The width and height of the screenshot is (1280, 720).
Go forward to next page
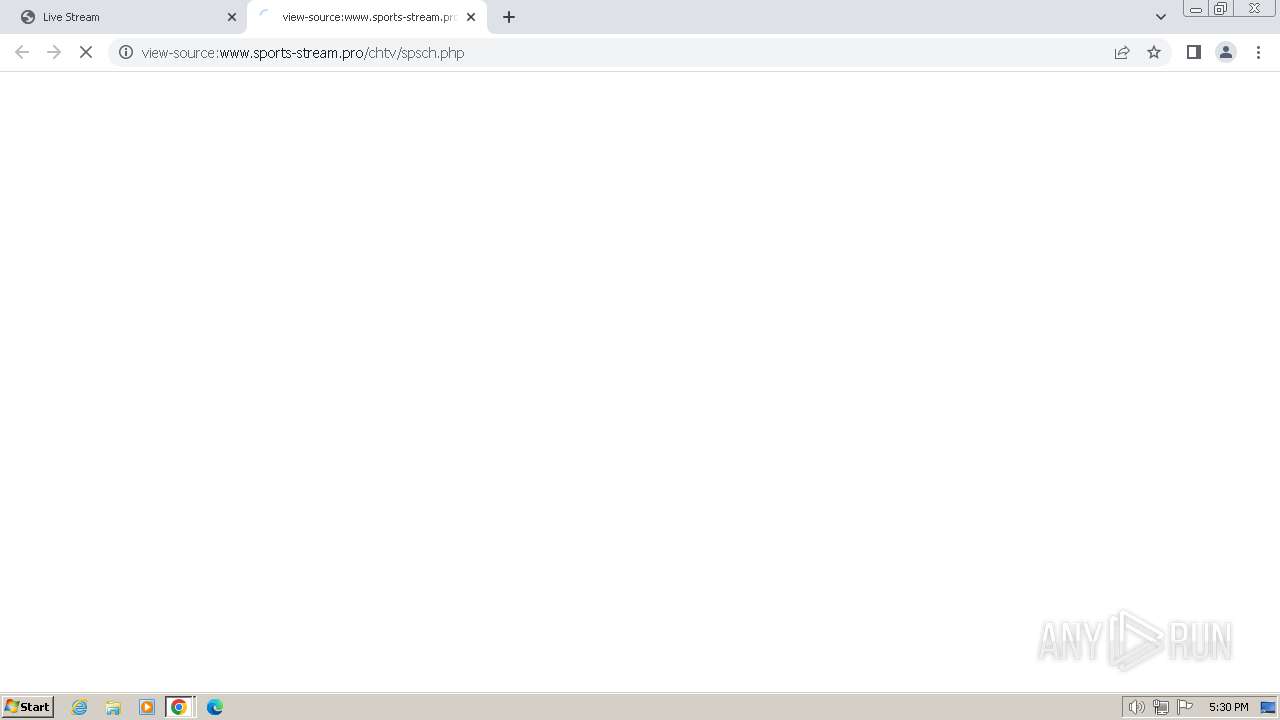click(54, 52)
